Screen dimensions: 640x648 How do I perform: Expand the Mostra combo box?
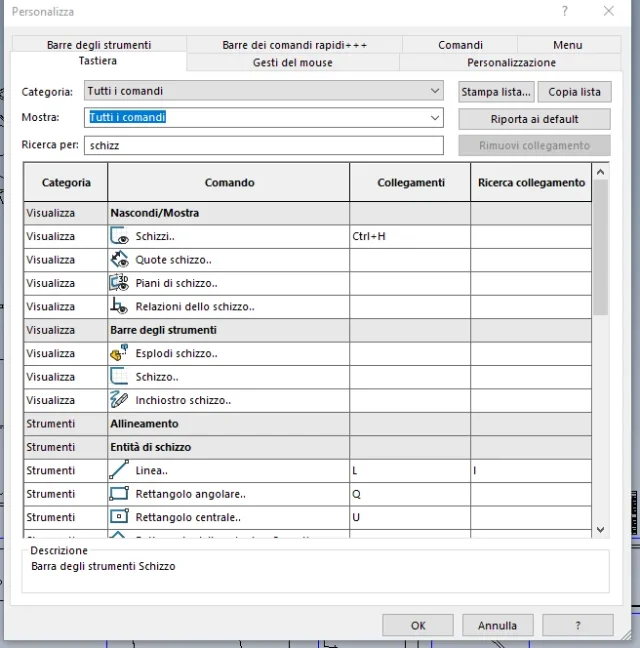[x=434, y=118]
